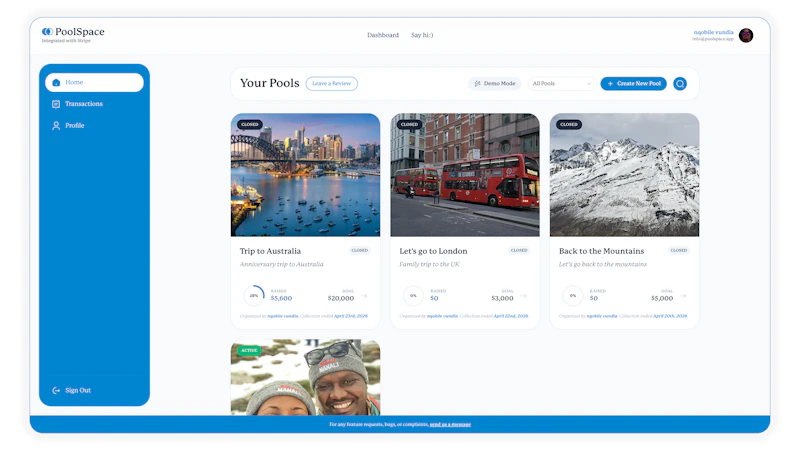Click the send us a message link
This screenshot has height=450, width=800.
(x=451, y=424)
